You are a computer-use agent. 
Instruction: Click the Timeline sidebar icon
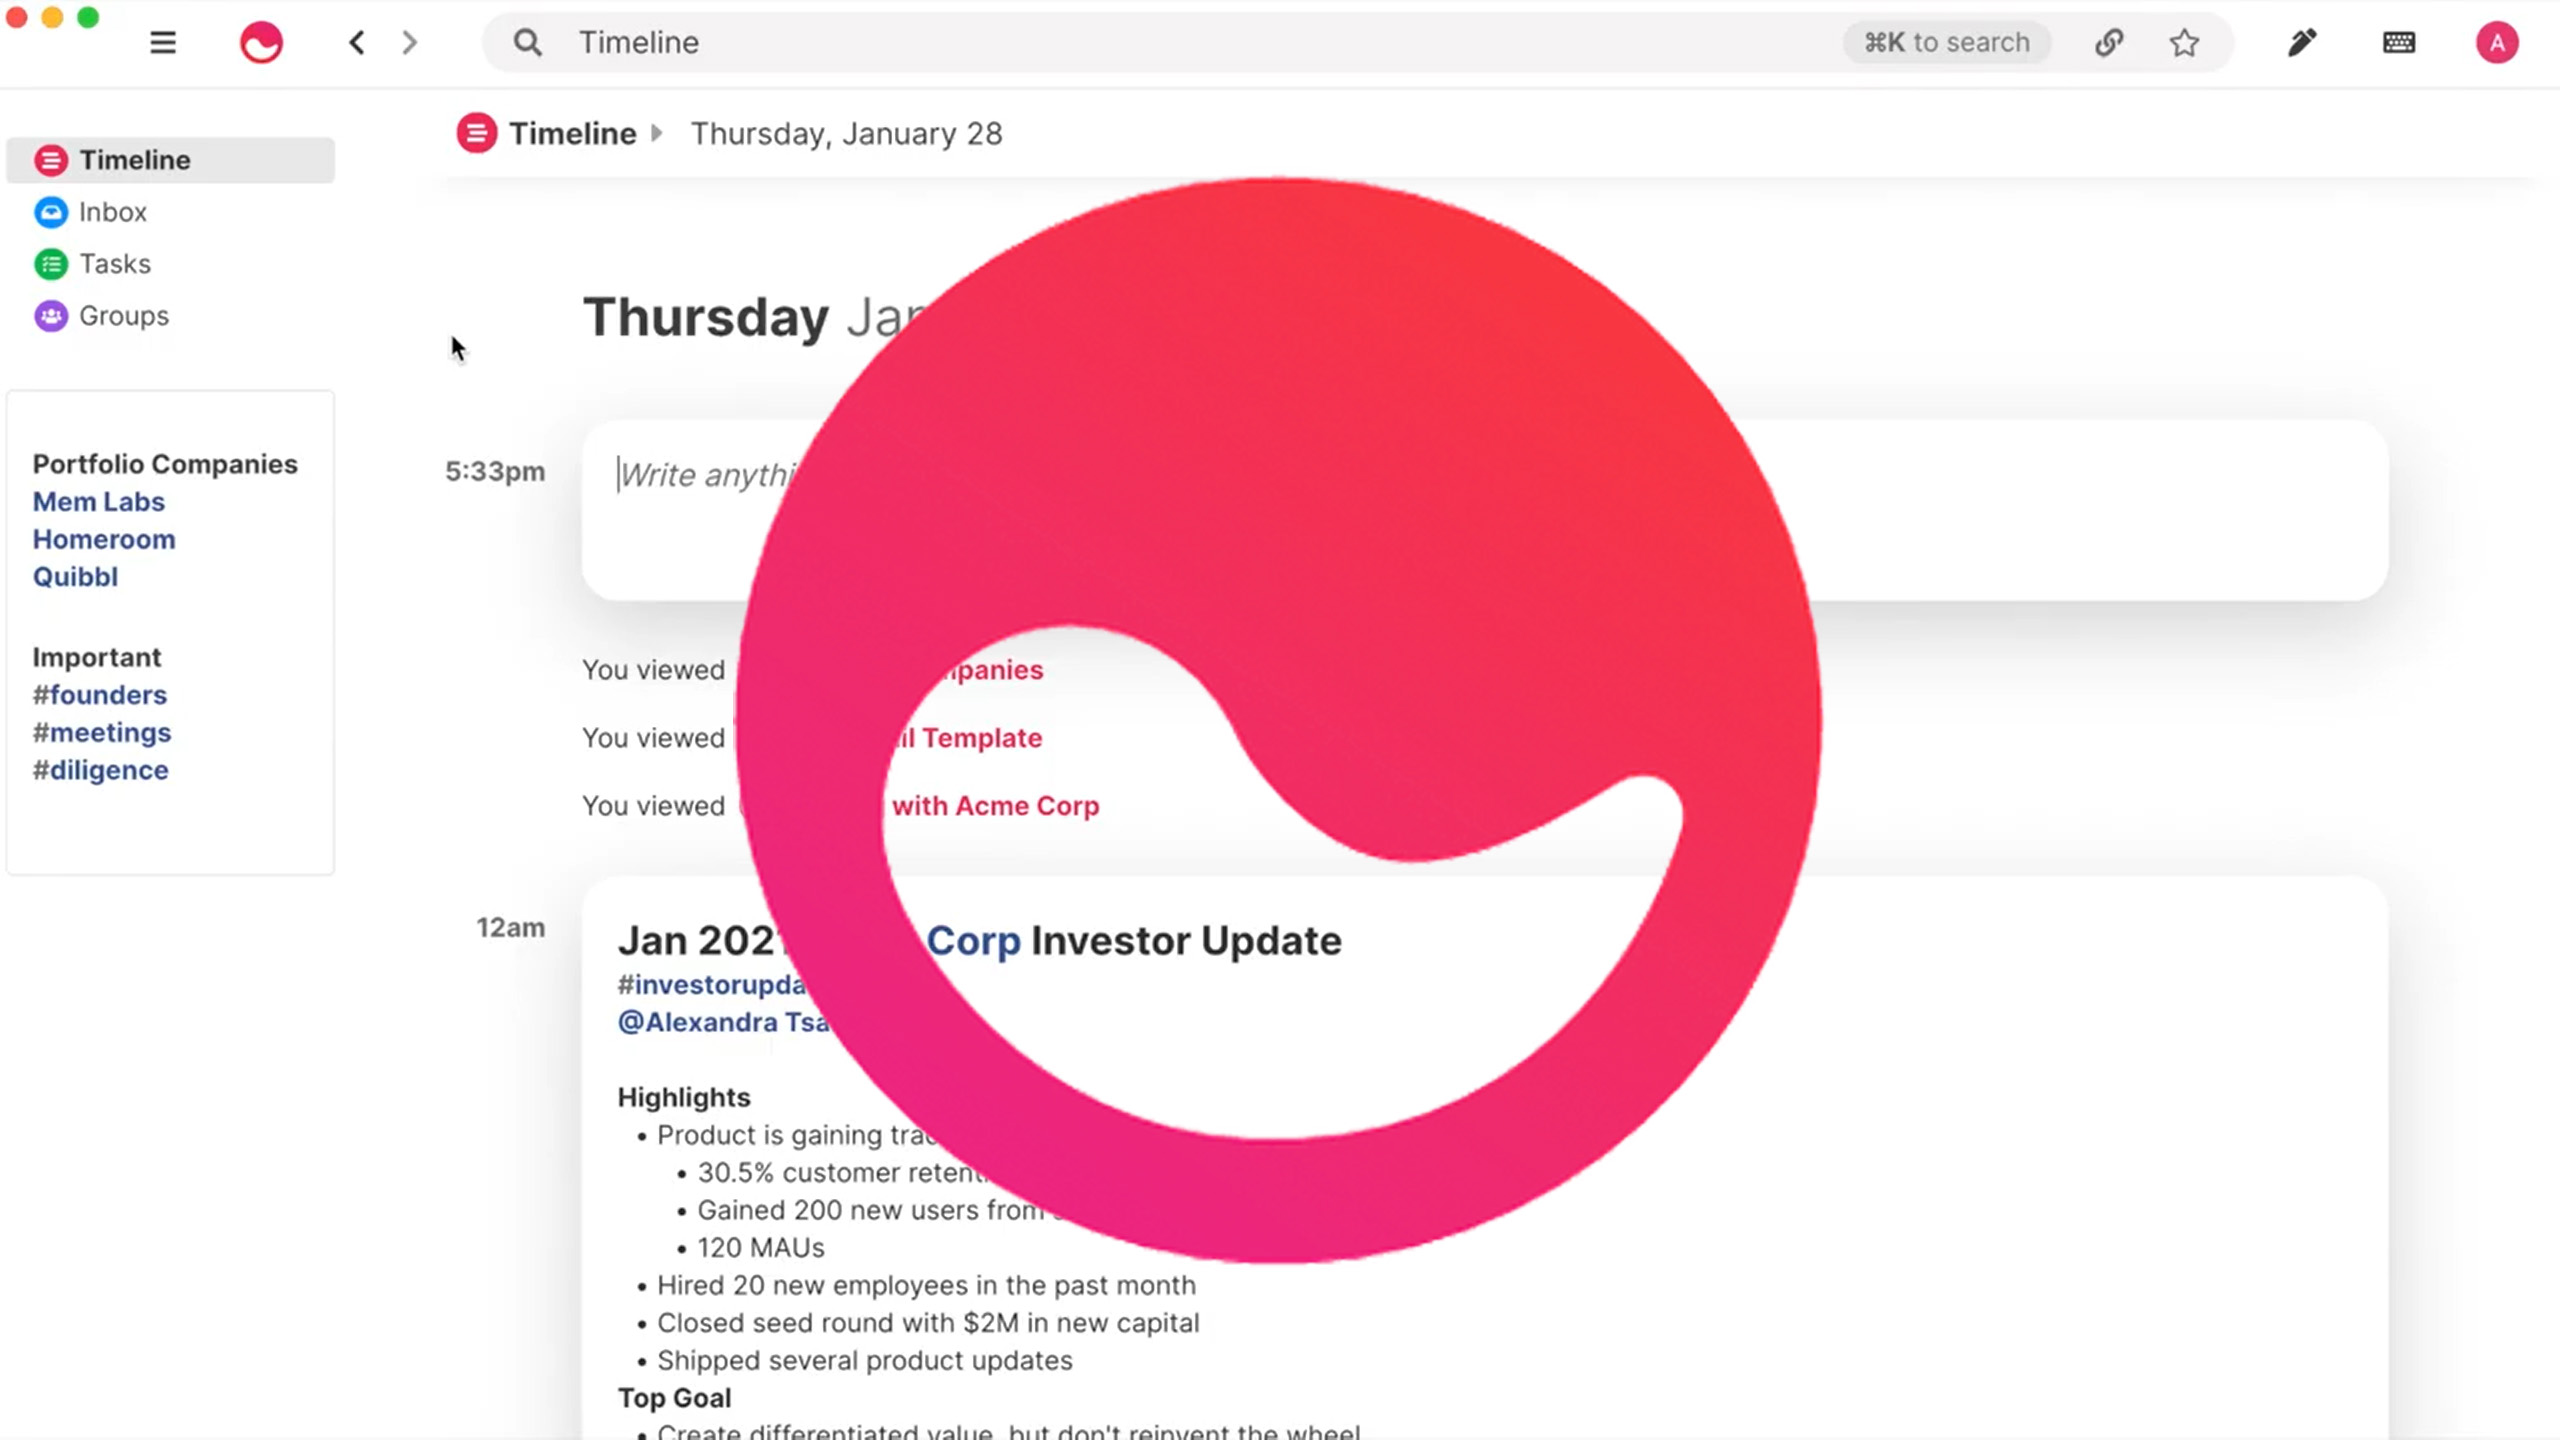pyautogui.click(x=51, y=160)
